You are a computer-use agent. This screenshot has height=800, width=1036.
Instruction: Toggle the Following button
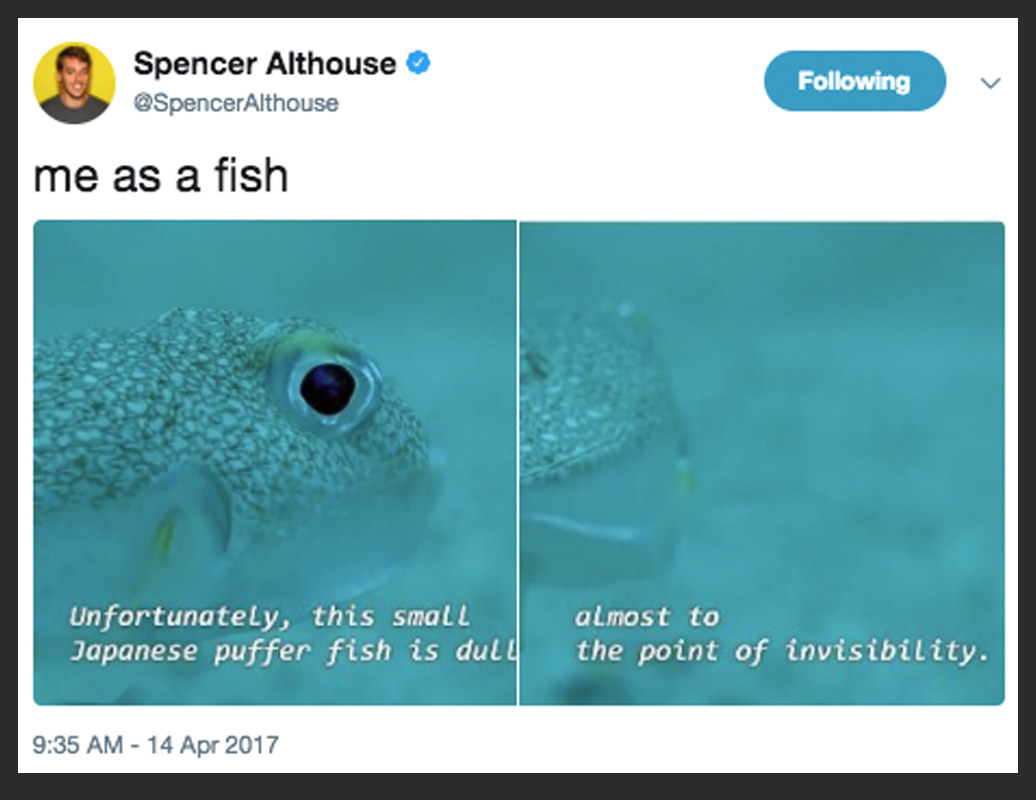pos(854,81)
